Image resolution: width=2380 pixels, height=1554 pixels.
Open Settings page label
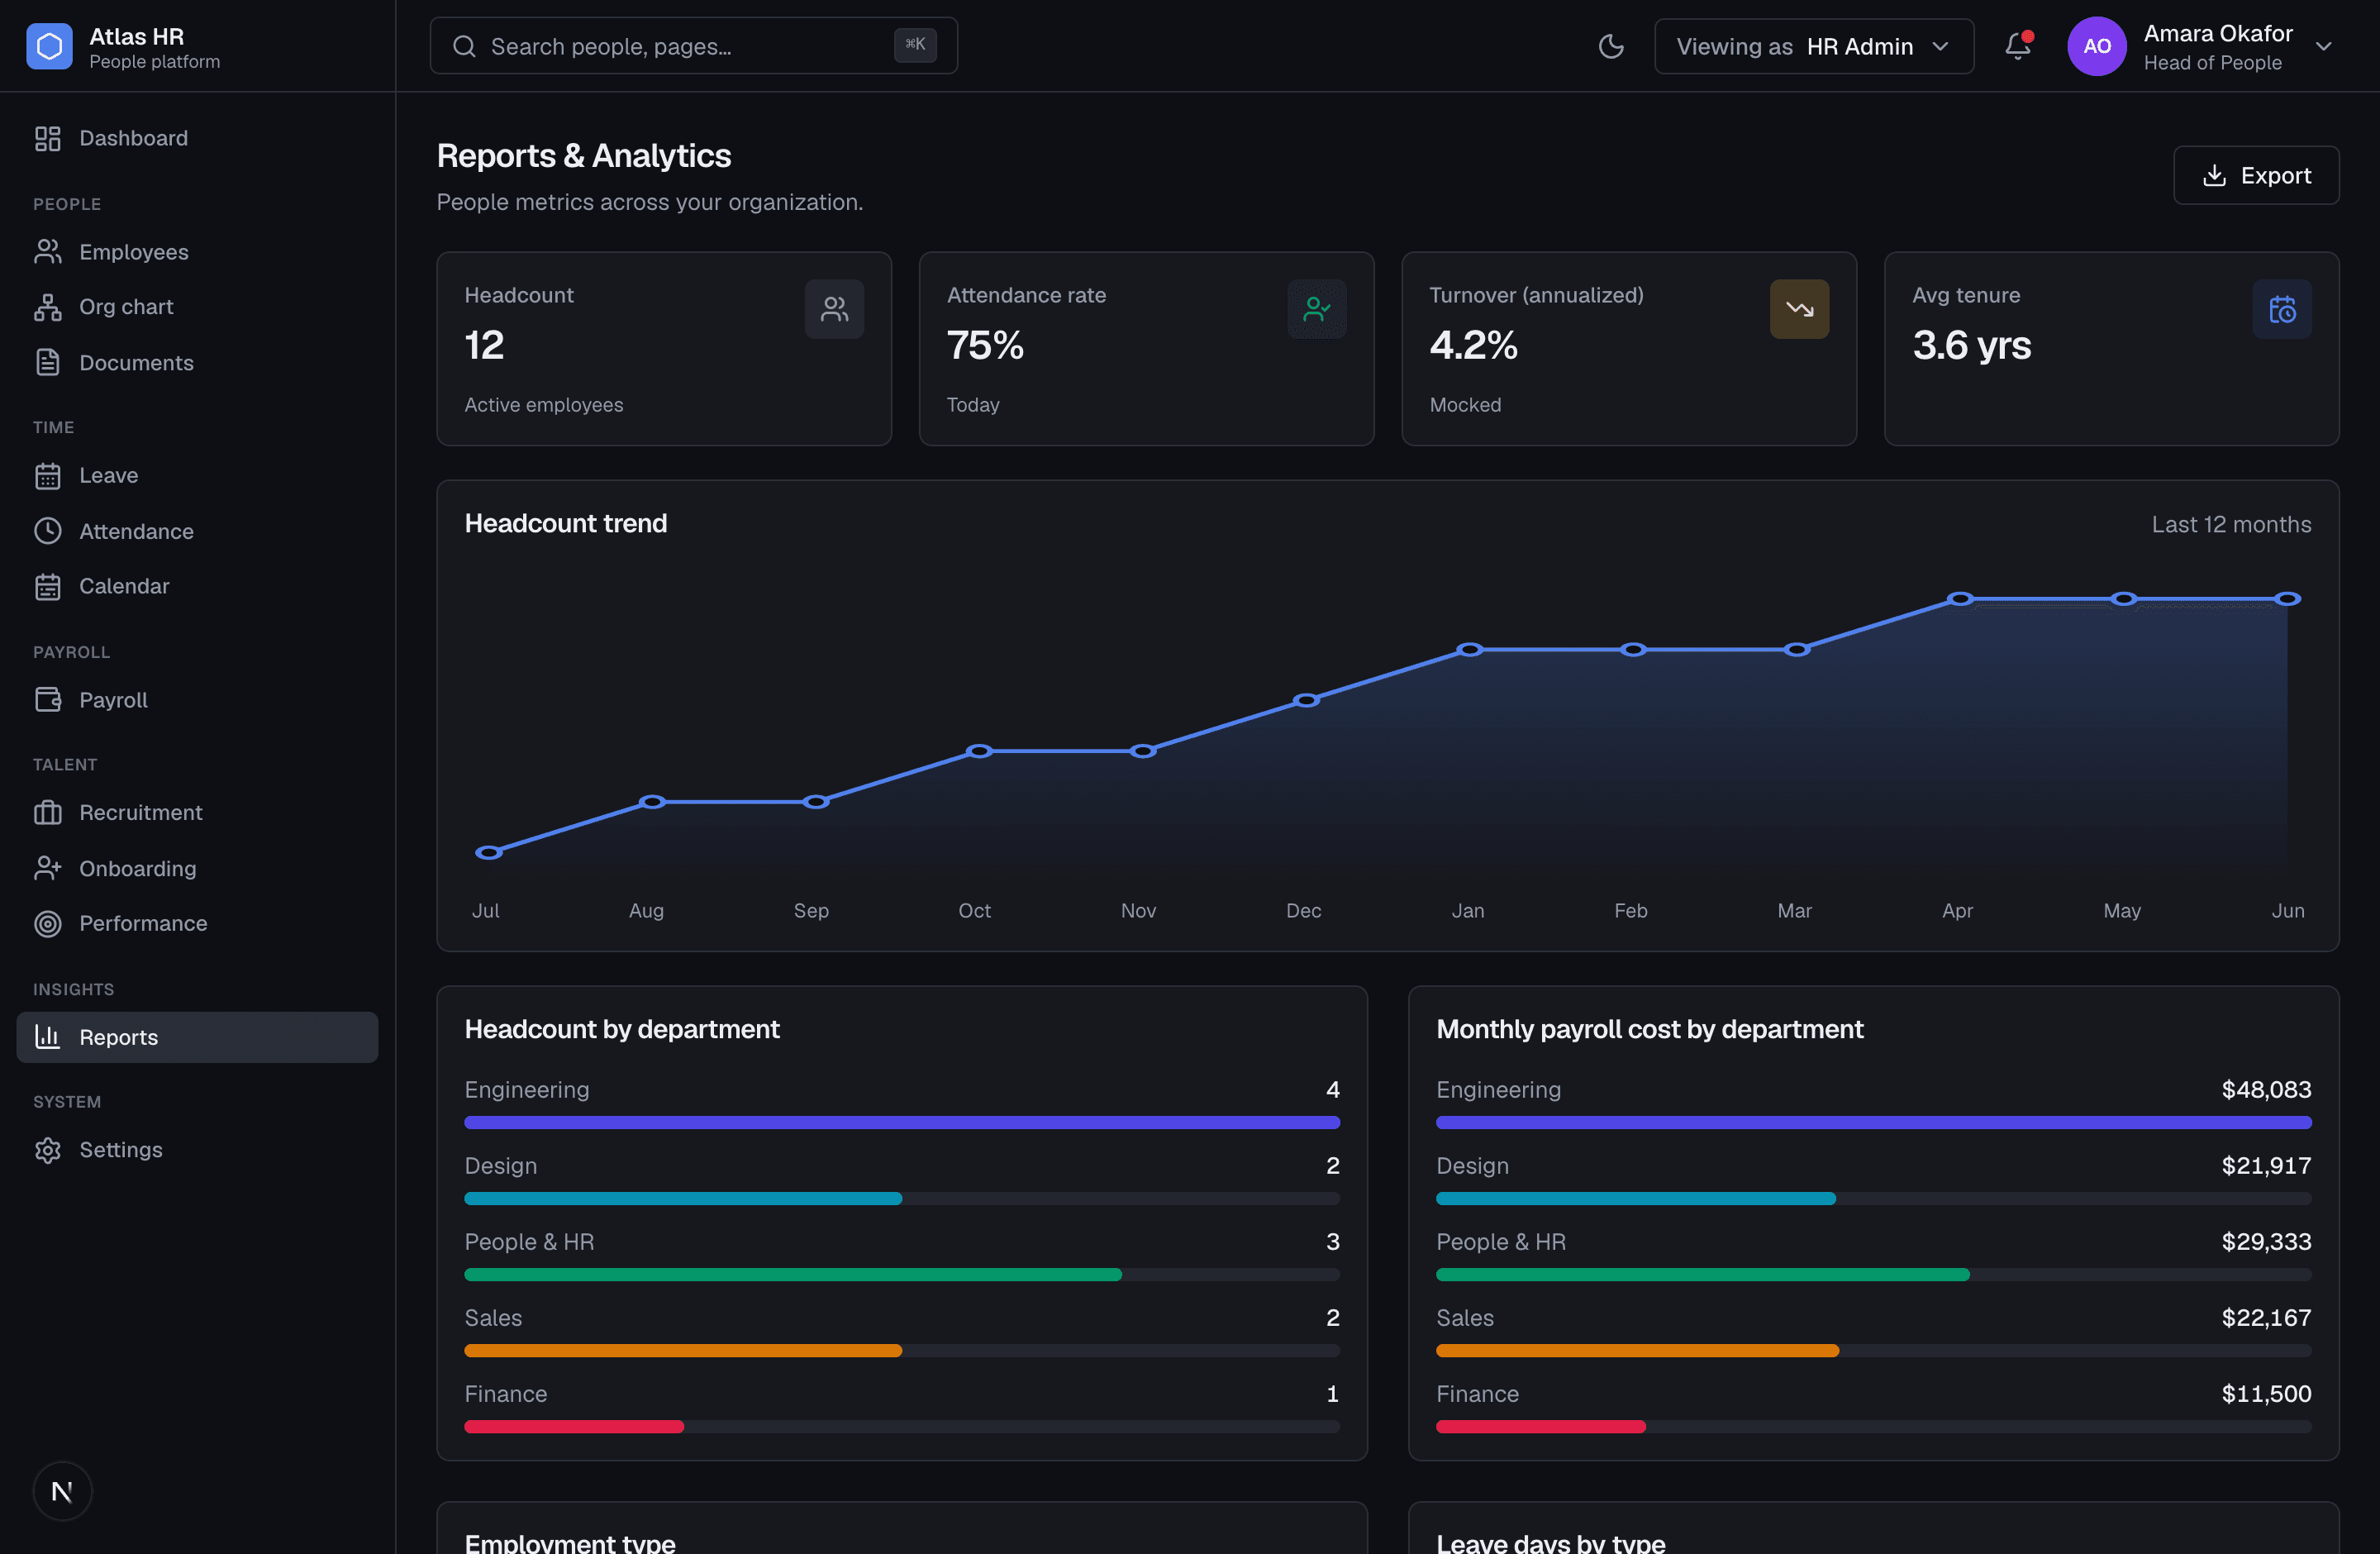(x=120, y=1150)
